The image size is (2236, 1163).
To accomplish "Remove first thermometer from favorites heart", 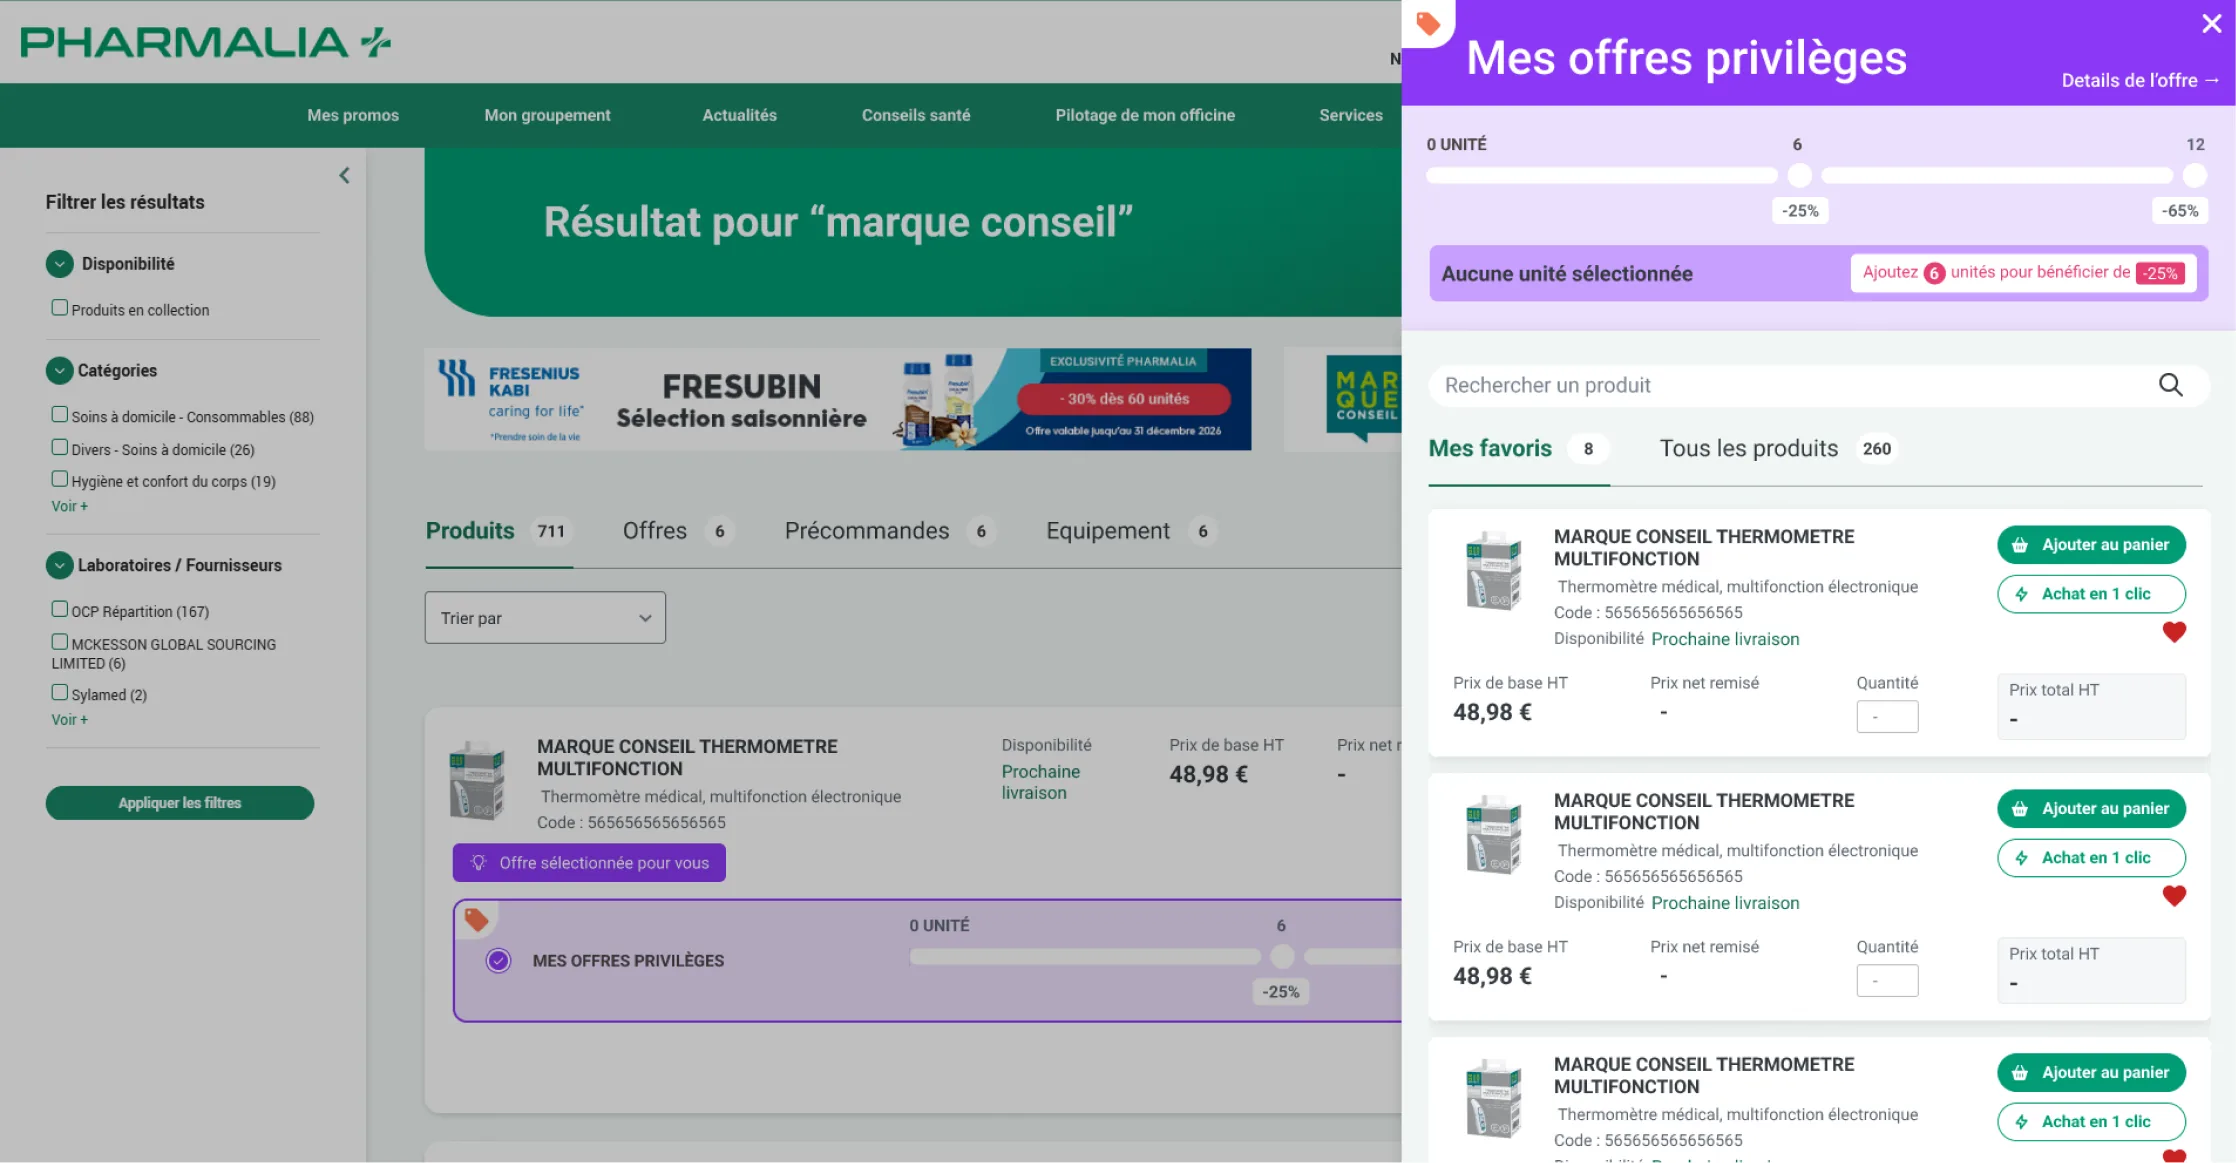I will 2174,632.
